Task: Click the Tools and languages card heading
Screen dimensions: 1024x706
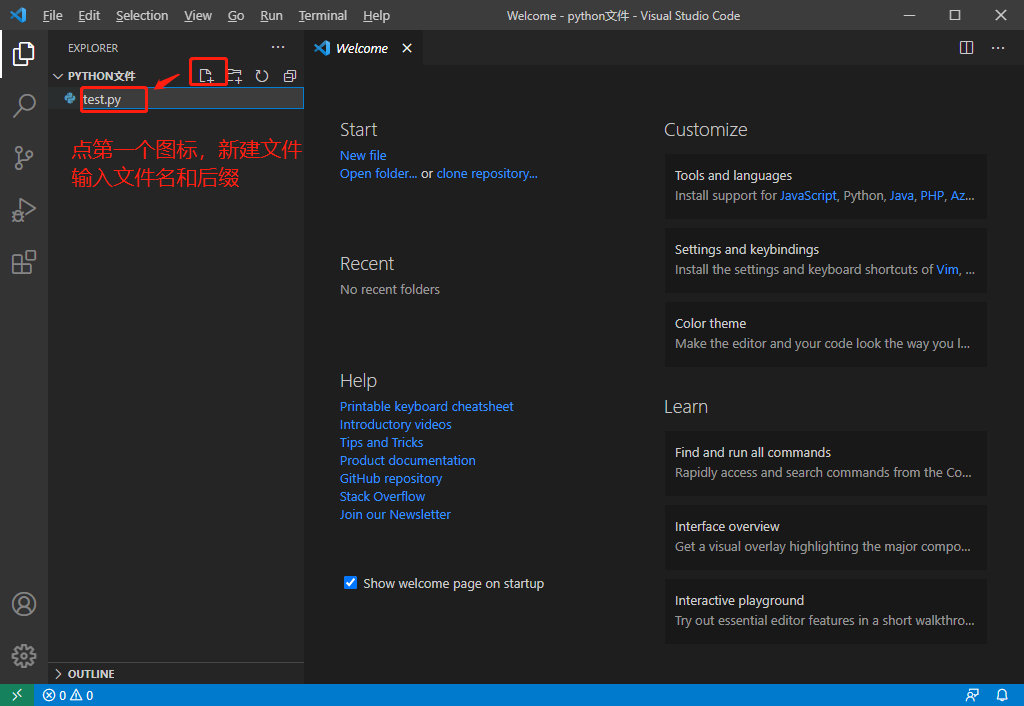Action: coord(733,175)
